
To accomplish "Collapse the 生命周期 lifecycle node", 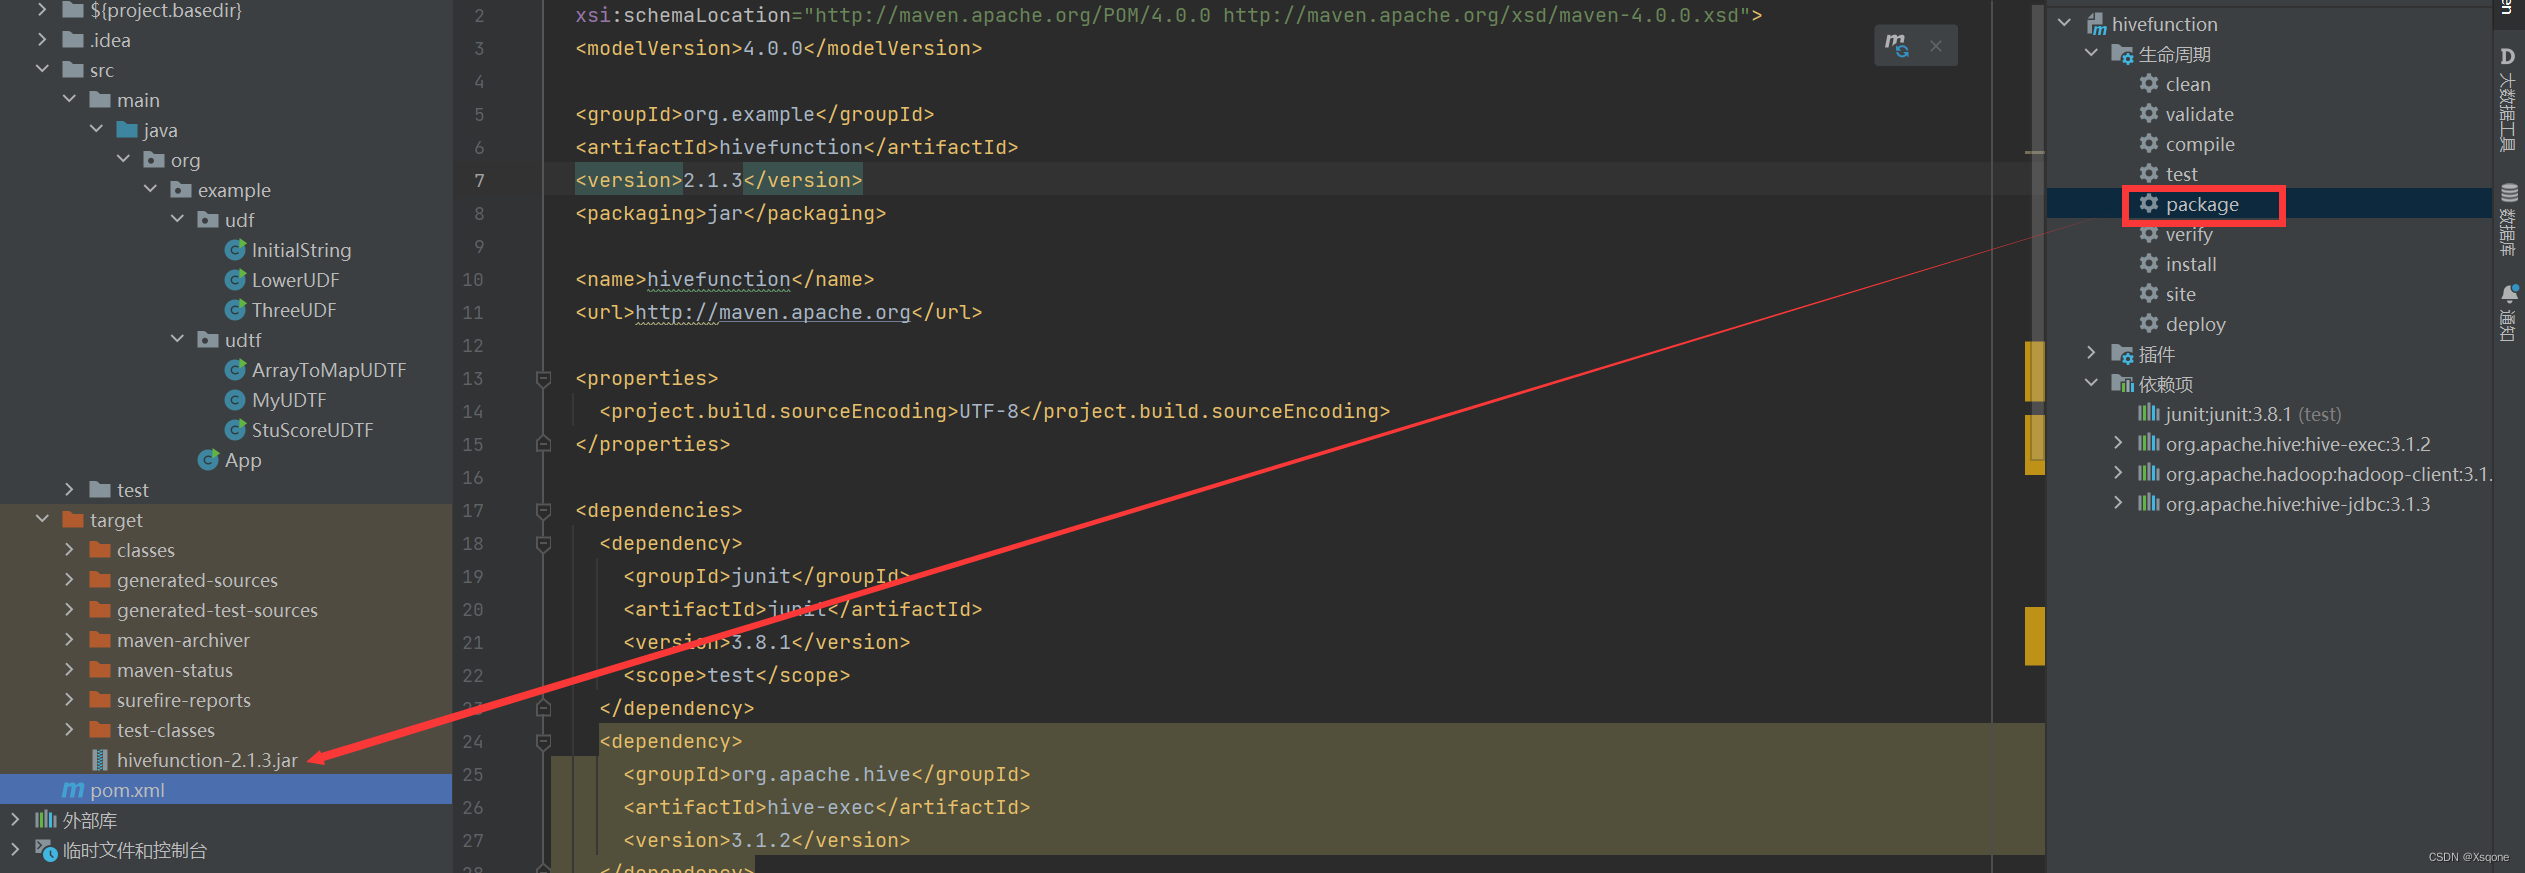I will point(2091,53).
